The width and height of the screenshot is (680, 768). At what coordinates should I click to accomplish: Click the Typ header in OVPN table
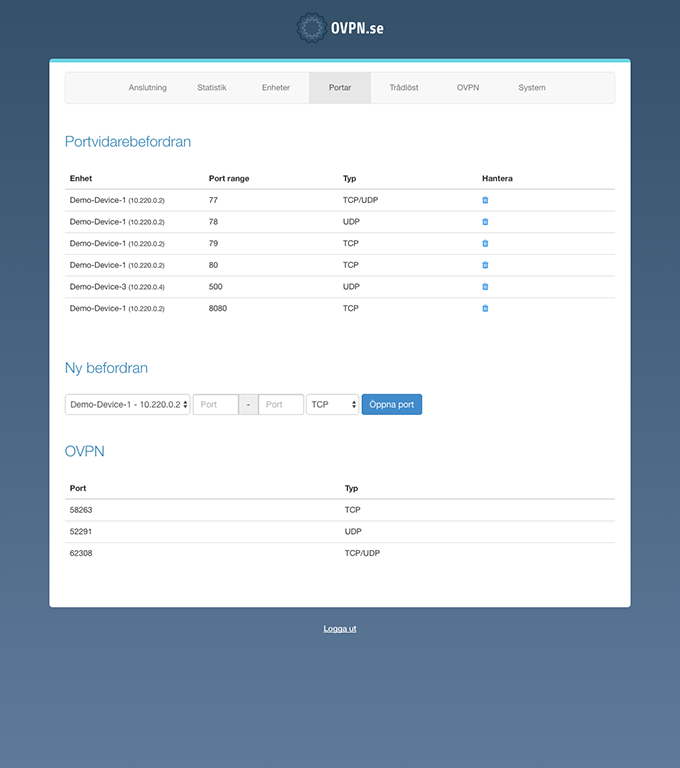coord(351,488)
